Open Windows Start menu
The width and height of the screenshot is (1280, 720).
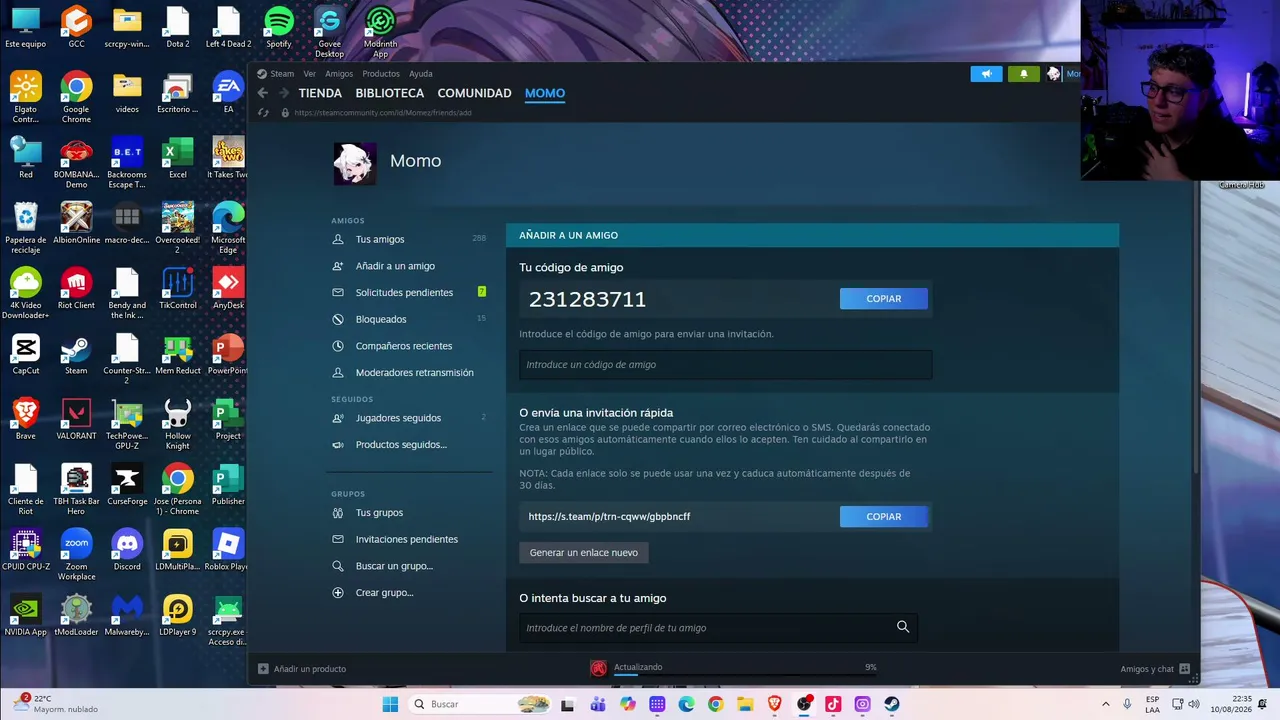click(390, 704)
